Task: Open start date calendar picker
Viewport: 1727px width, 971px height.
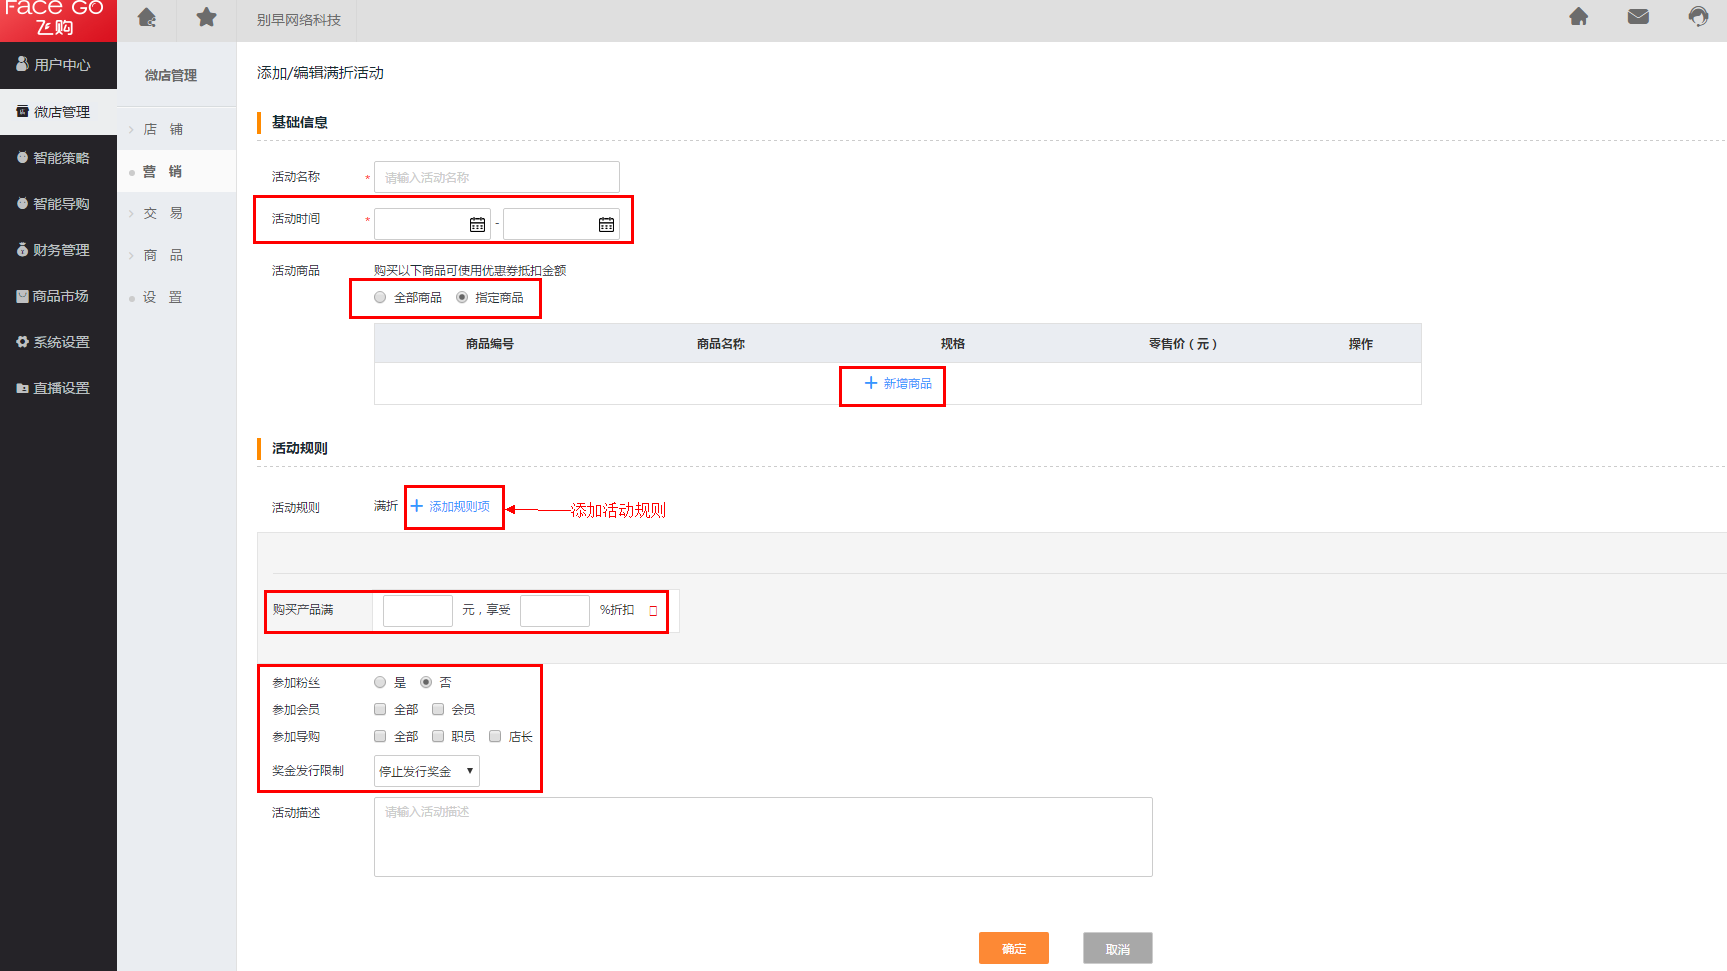Action: click(x=477, y=225)
